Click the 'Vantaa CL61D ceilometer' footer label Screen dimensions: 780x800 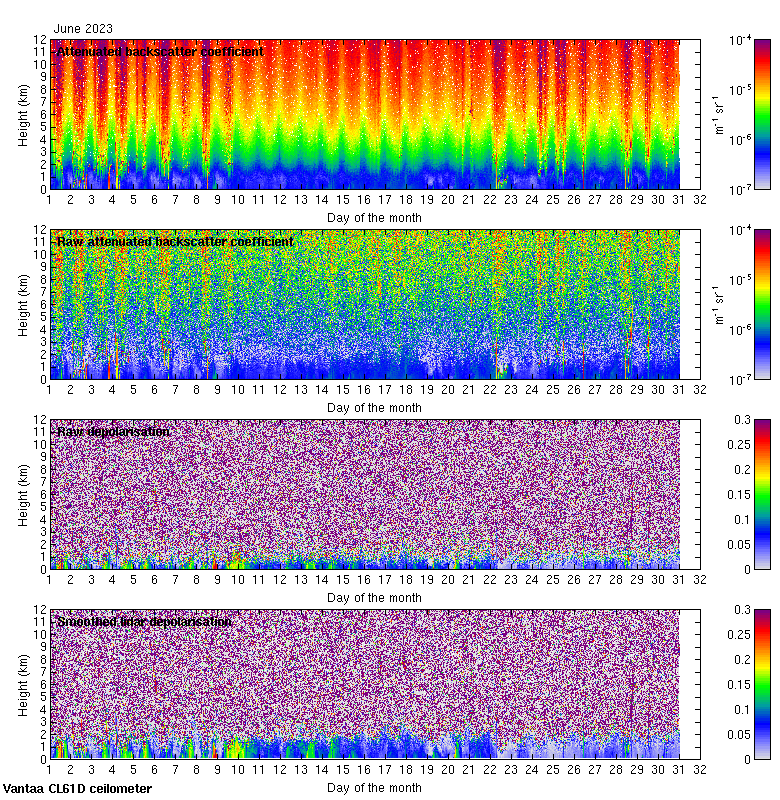pos(77,789)
